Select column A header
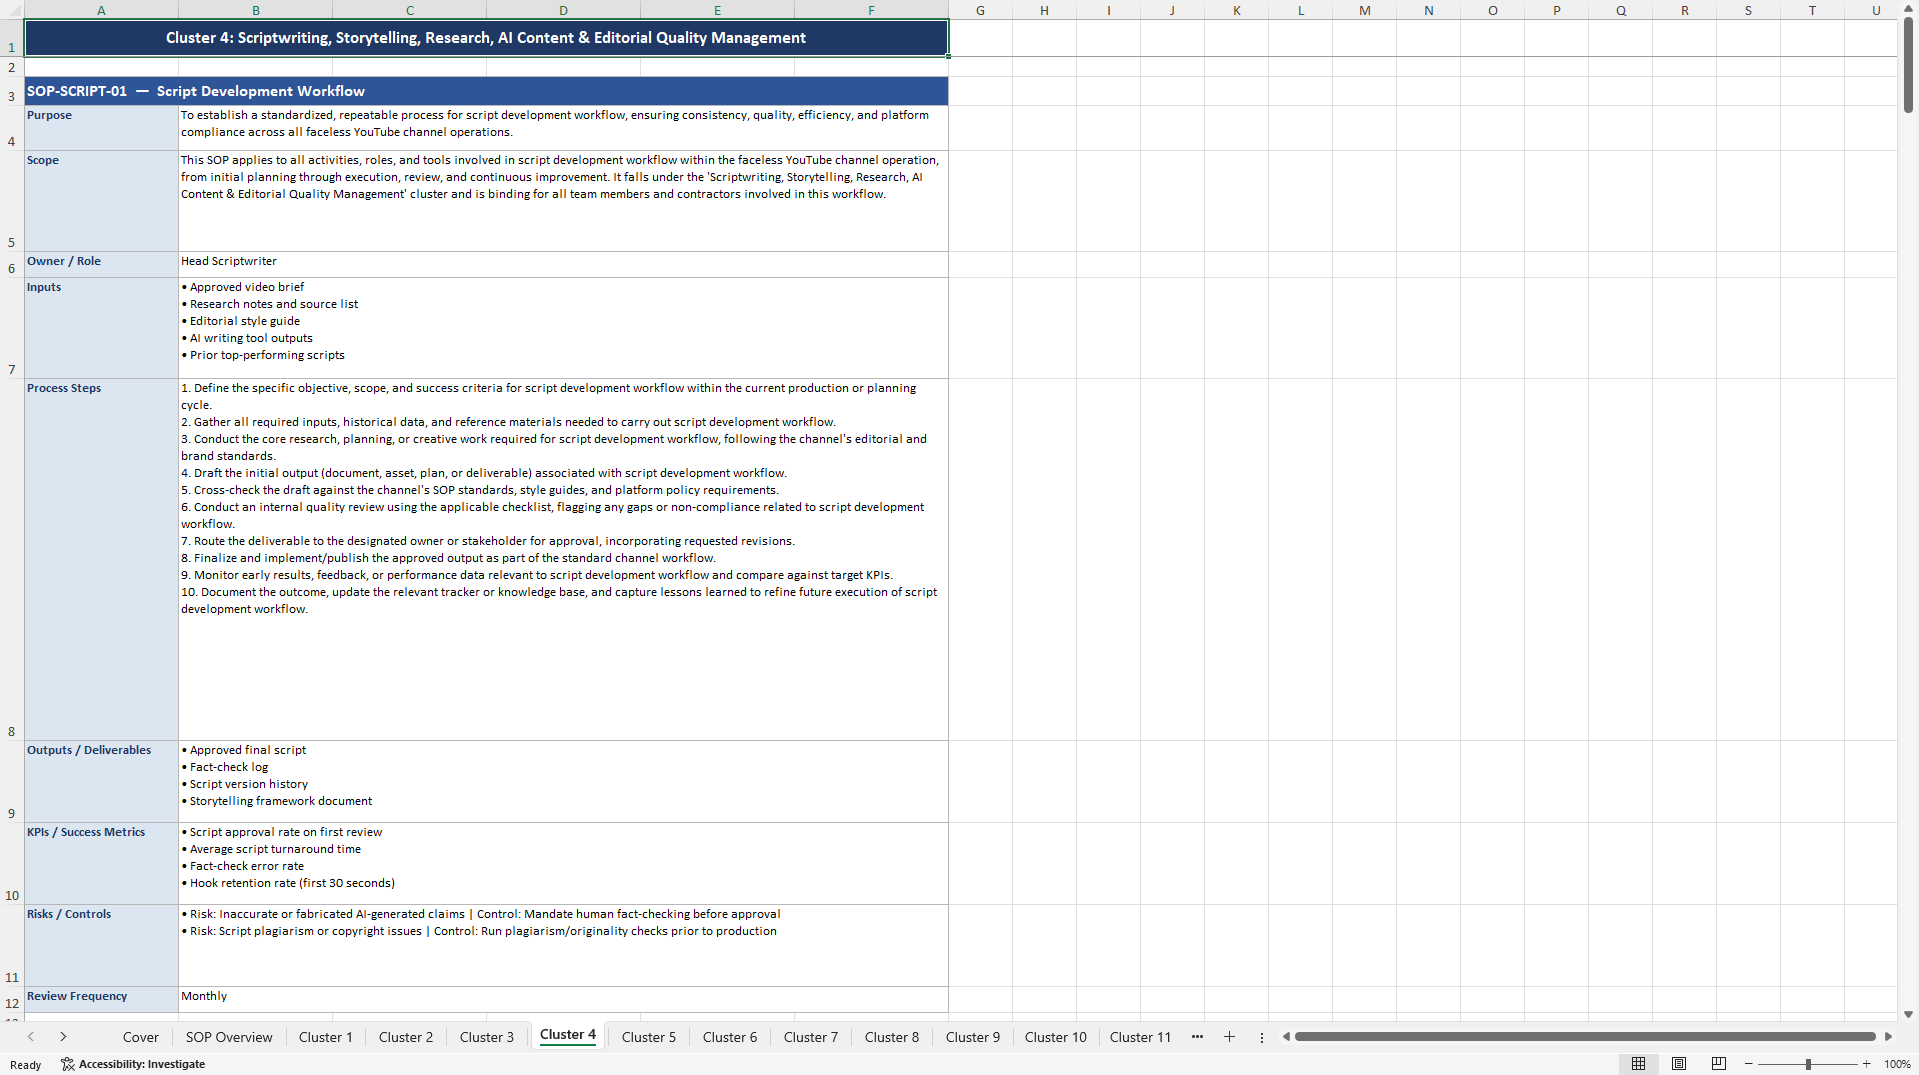 101,10
